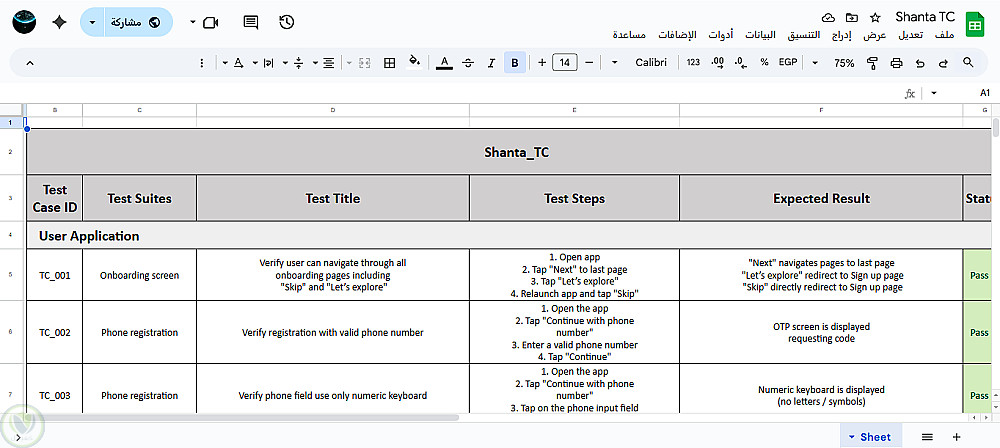
Task: Toggle bold formatting
Action: tap(515, 63)
